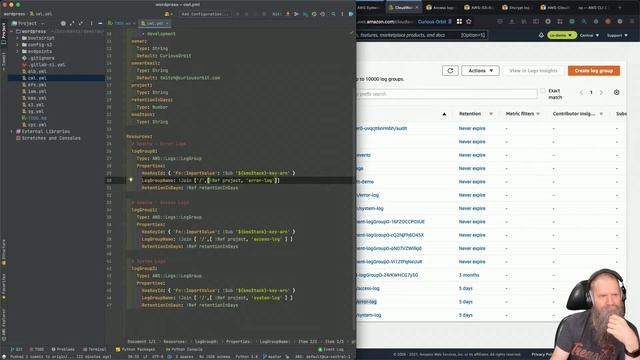Click the Search Everywhere magnifier icon in PyCharm
Image resolution: width=640 pixels, height=360 pixels.
click(x=333, y=14)
